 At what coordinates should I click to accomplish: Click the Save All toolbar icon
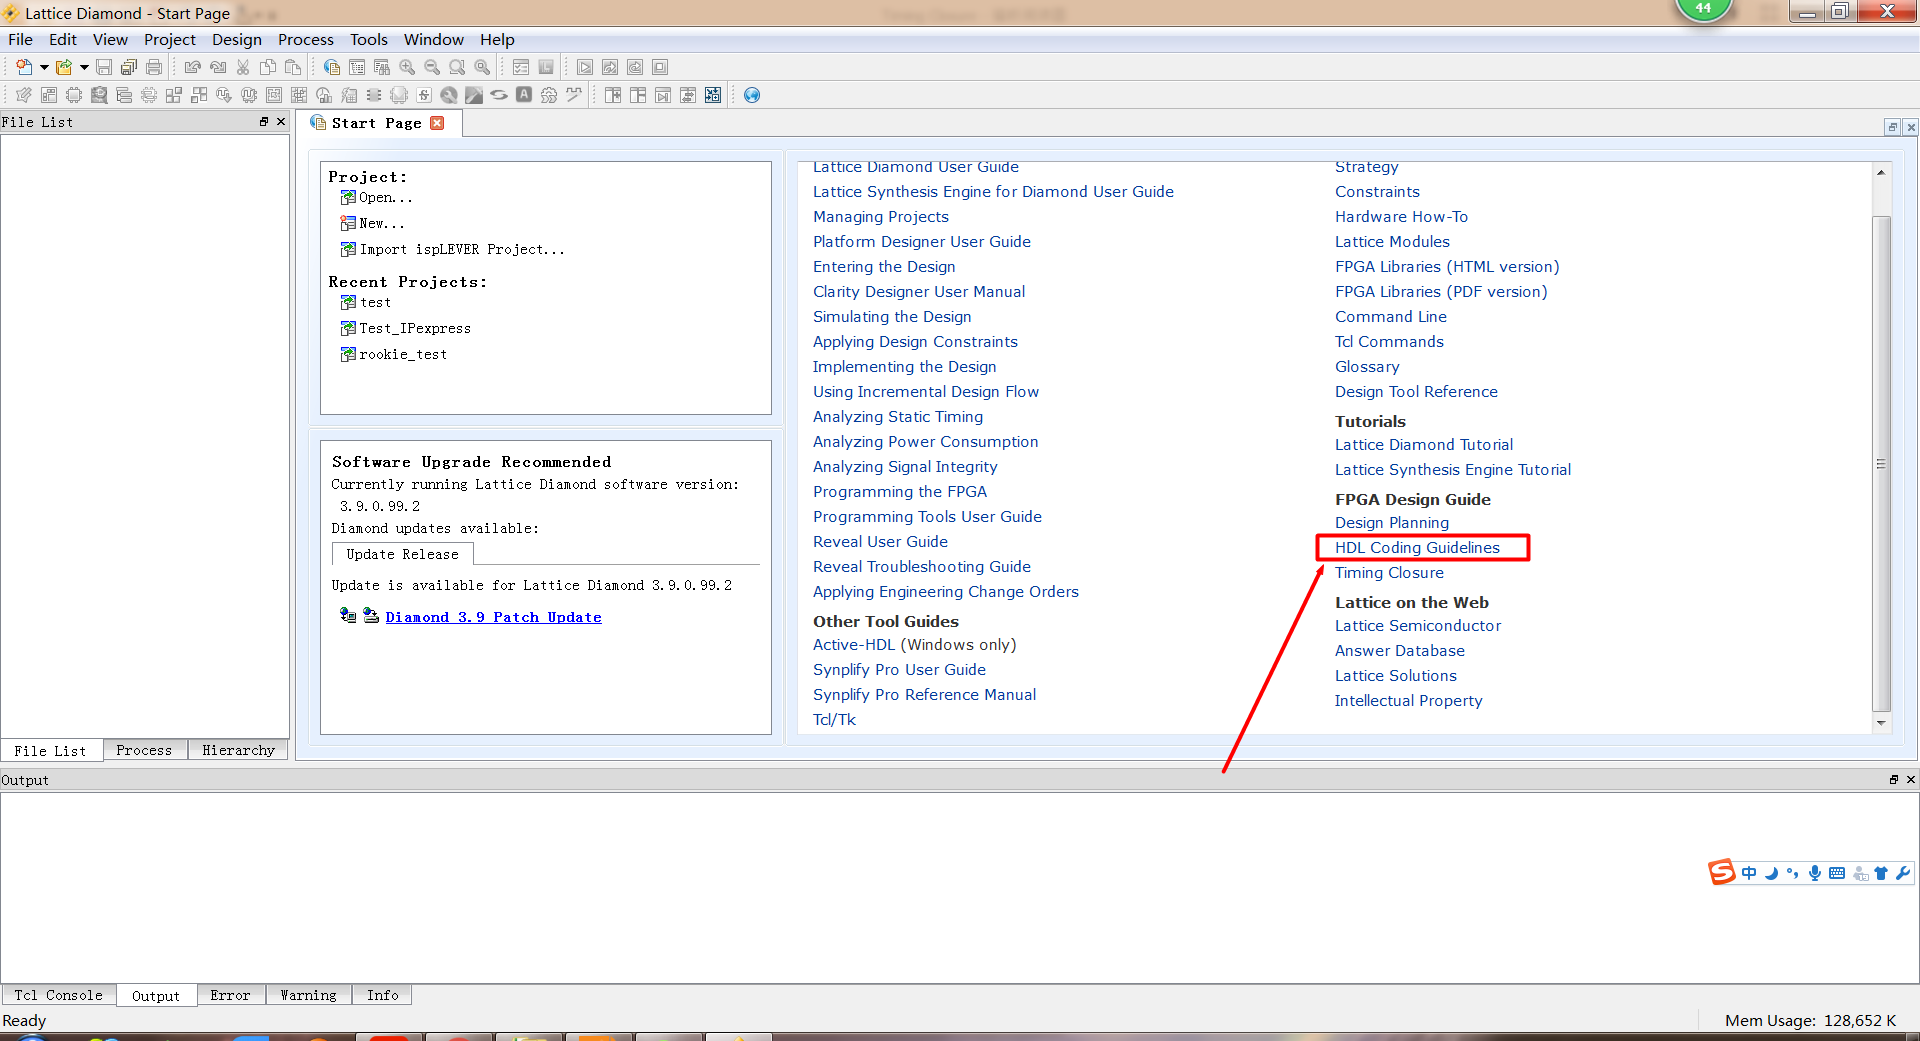(129, 67)
